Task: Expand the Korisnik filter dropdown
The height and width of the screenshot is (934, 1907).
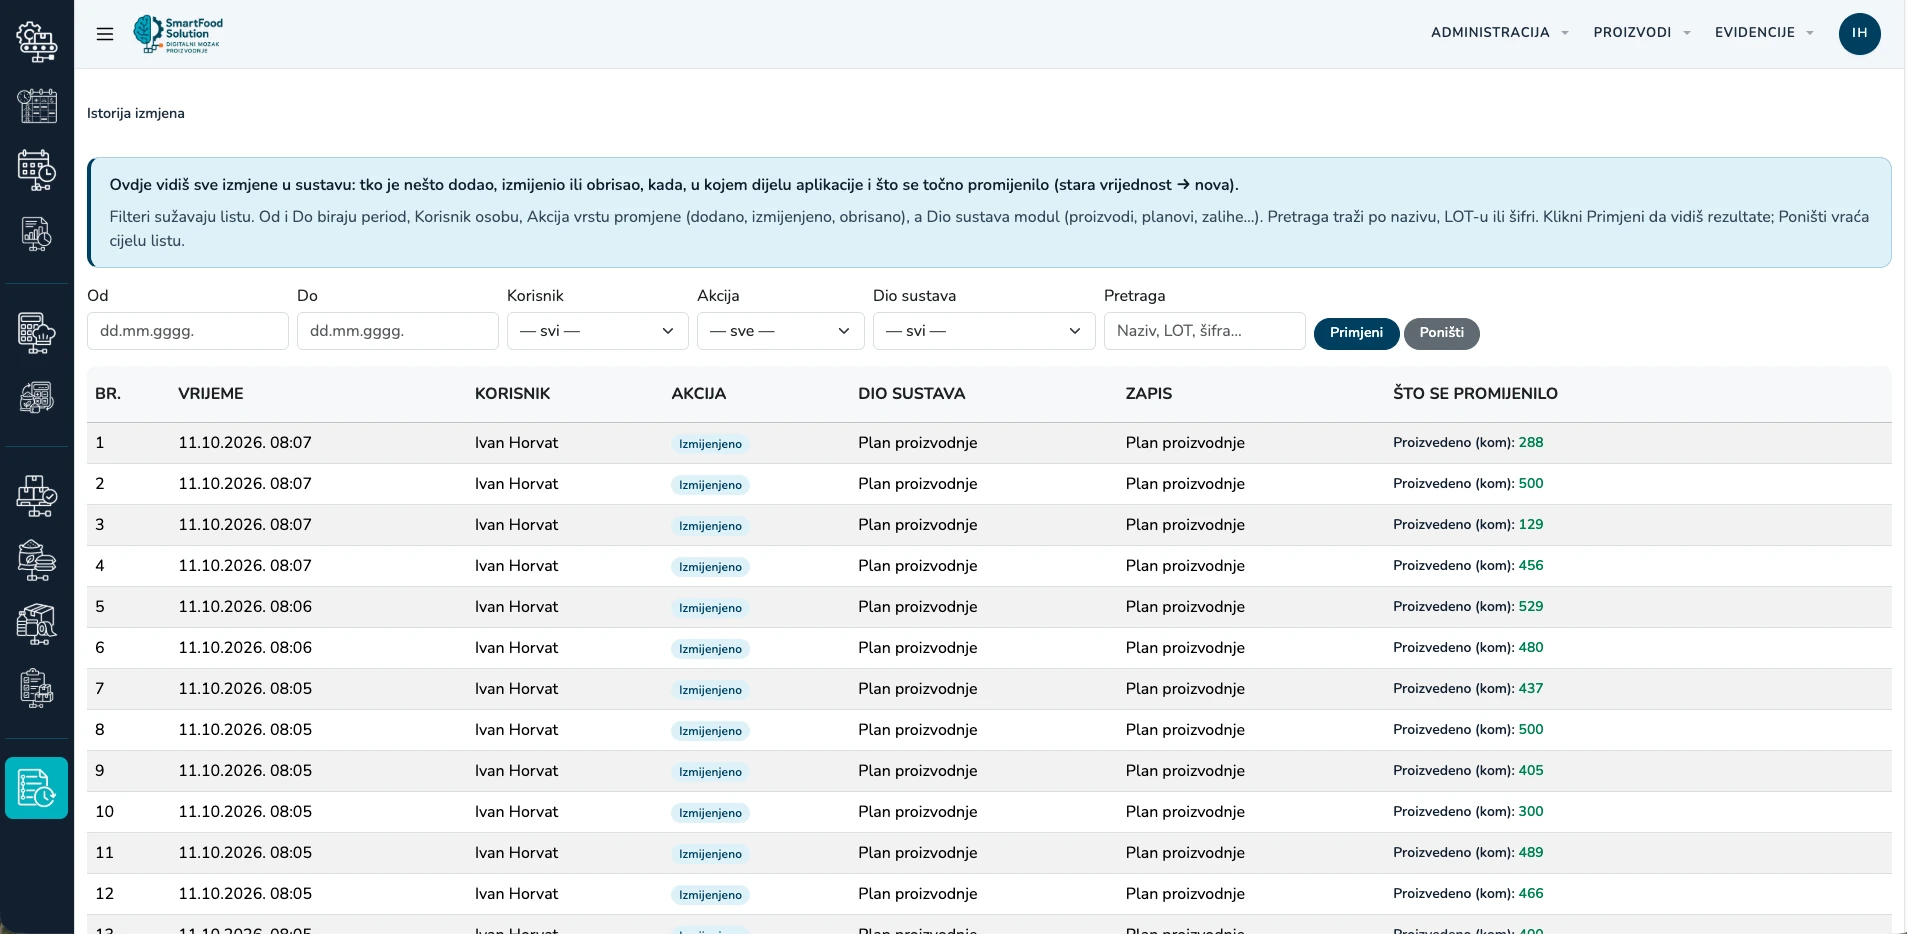Action: [x=597, y=331]
